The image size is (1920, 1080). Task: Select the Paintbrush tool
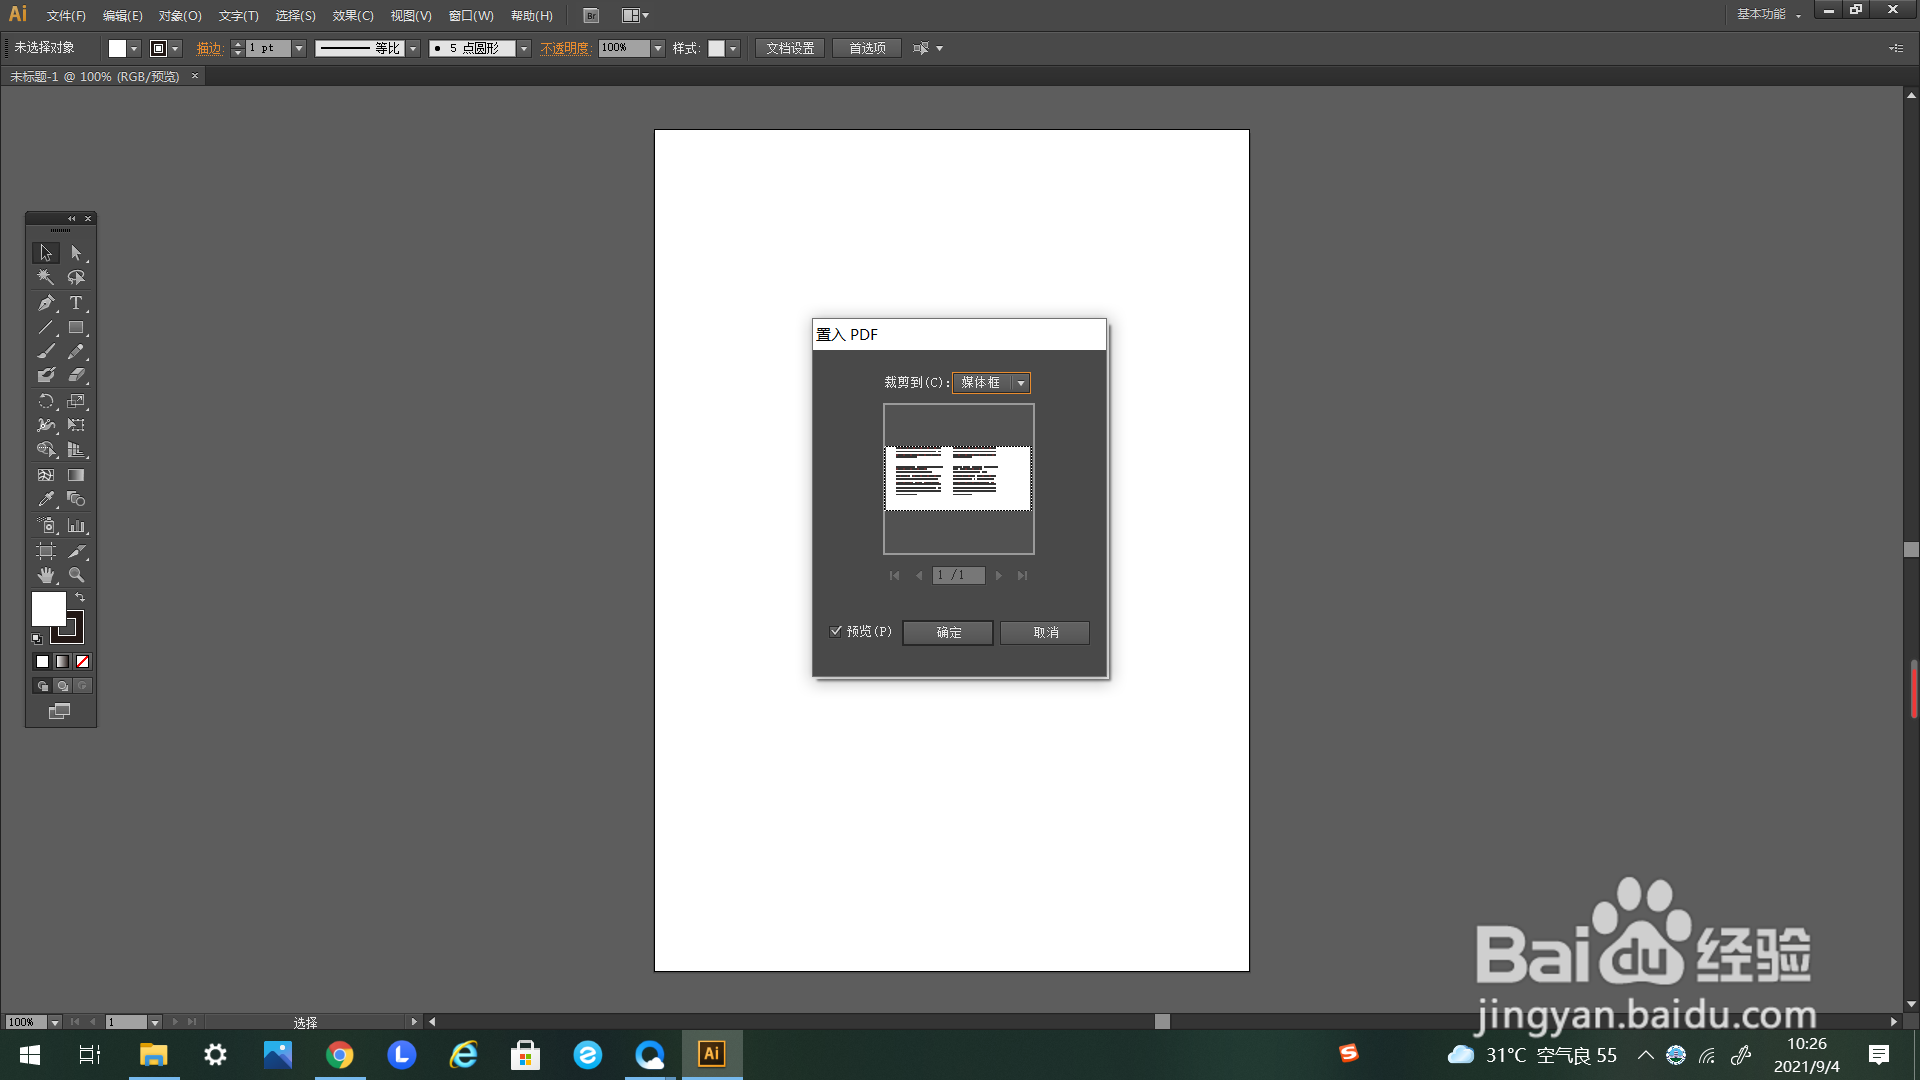(46, 351)
